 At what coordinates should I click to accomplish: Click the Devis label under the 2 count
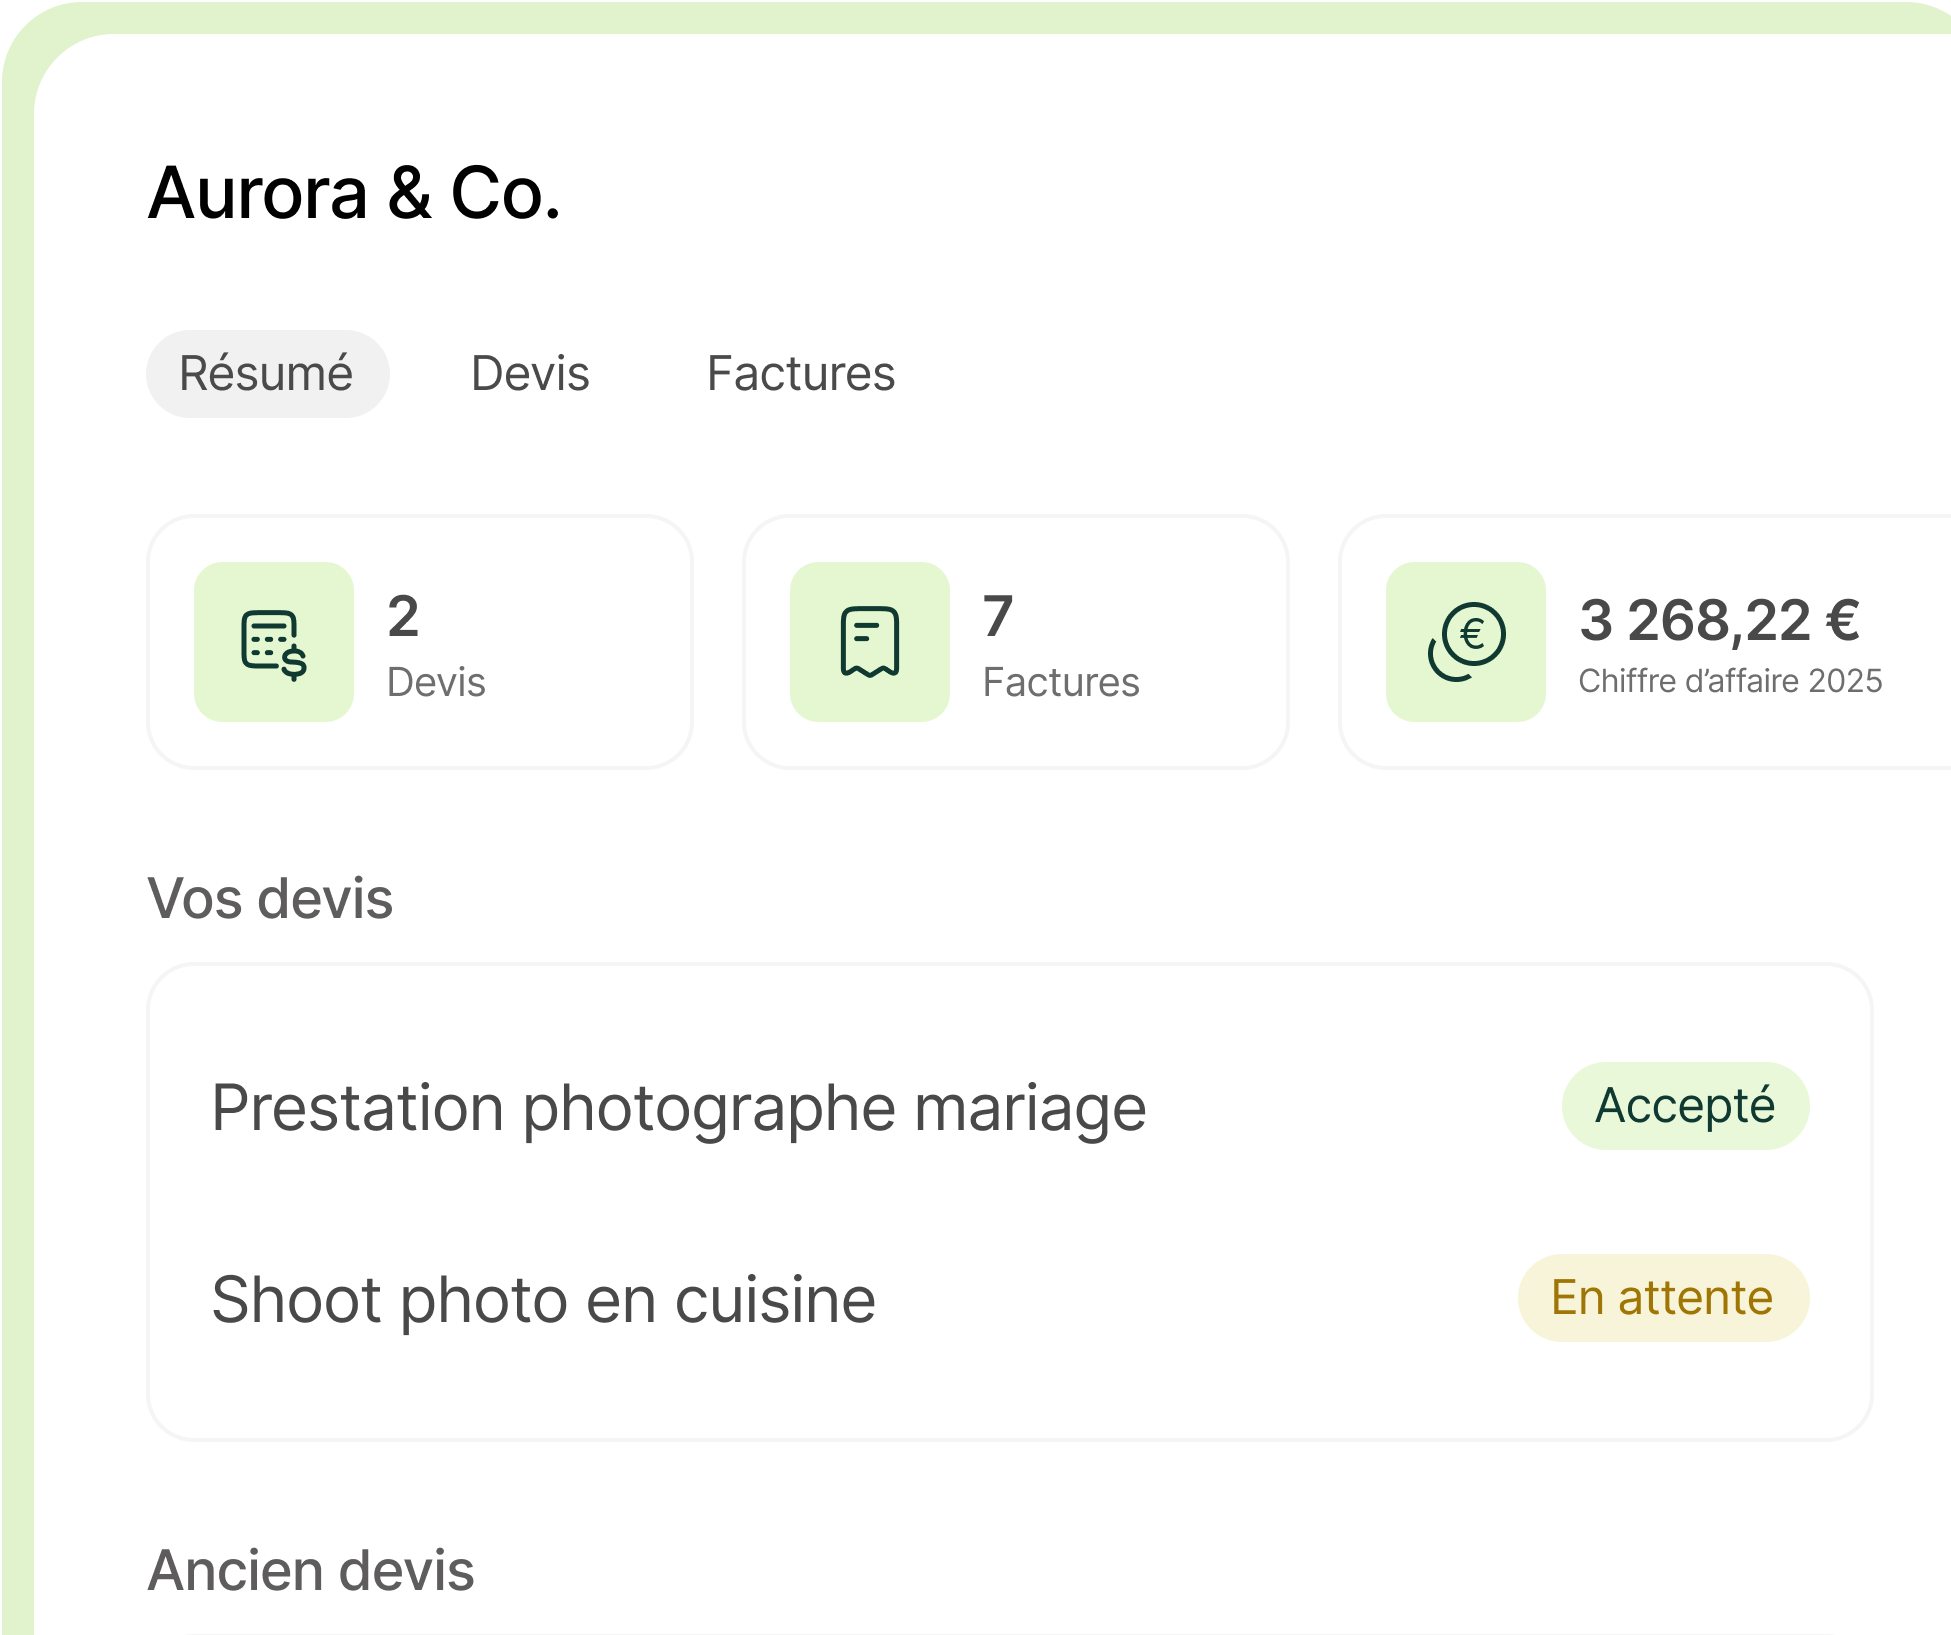point(436,682)
